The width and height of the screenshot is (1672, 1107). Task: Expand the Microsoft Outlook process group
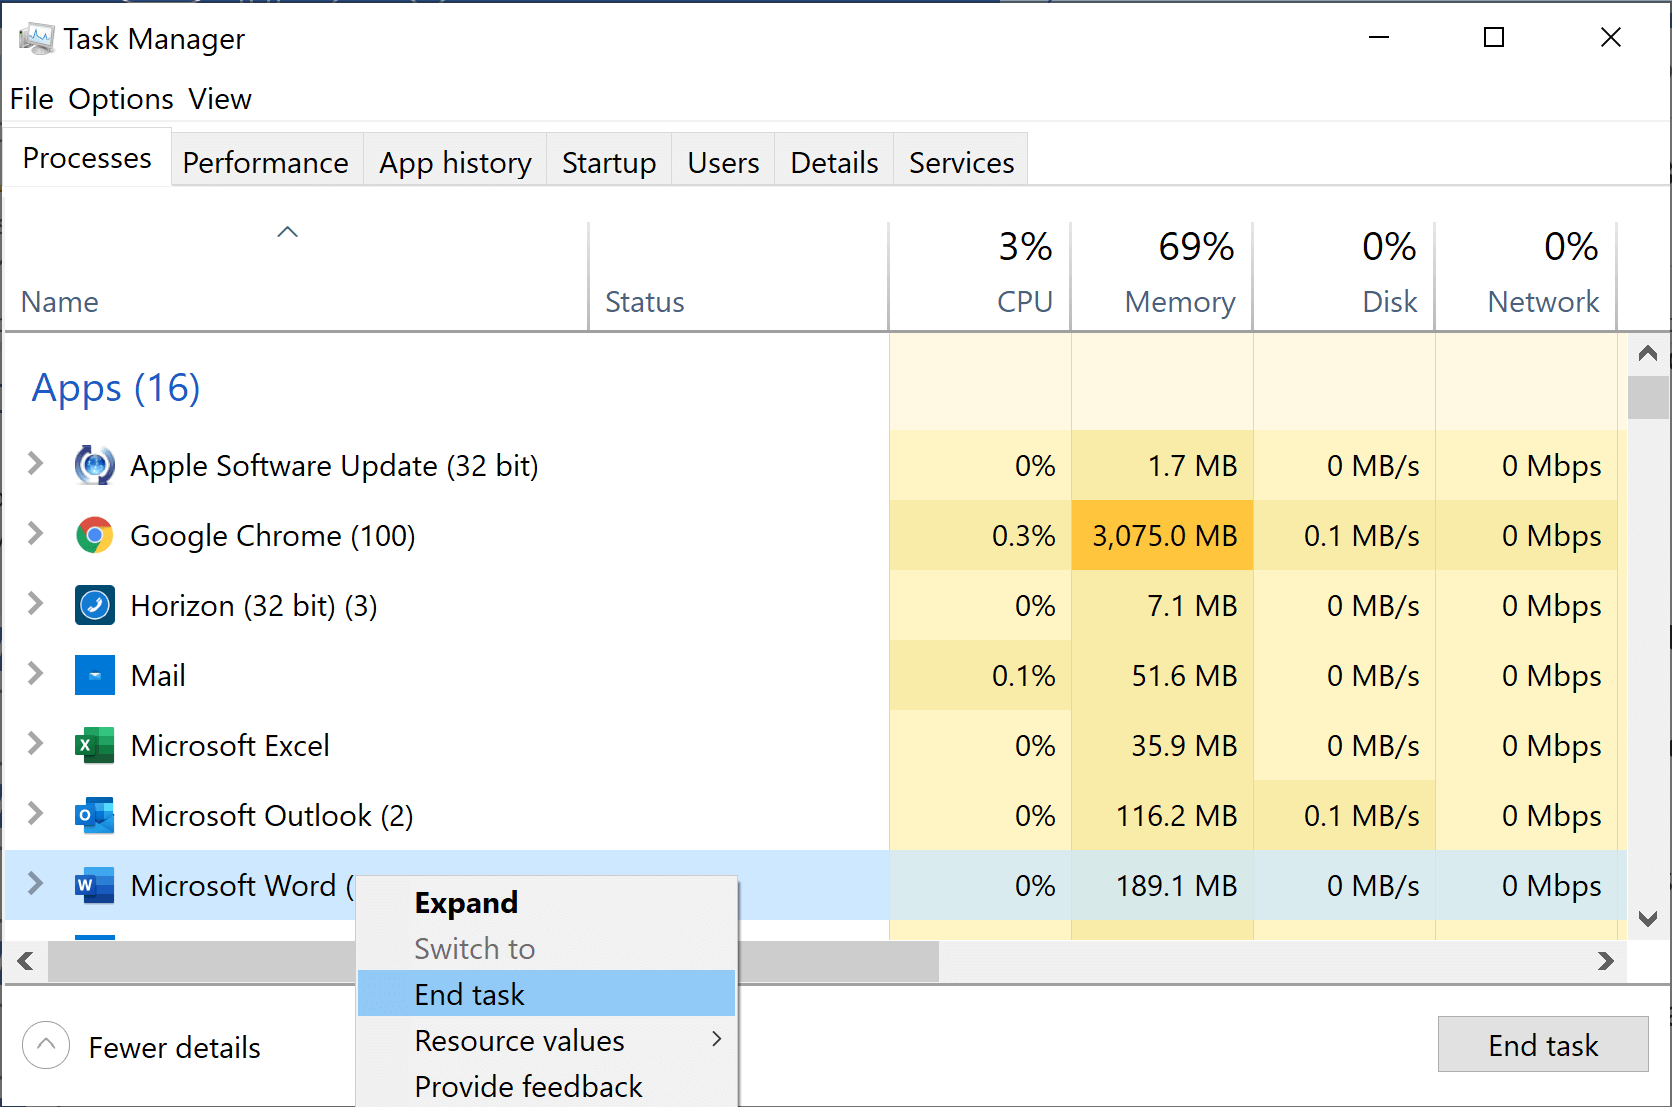click(x=35, y=814)
